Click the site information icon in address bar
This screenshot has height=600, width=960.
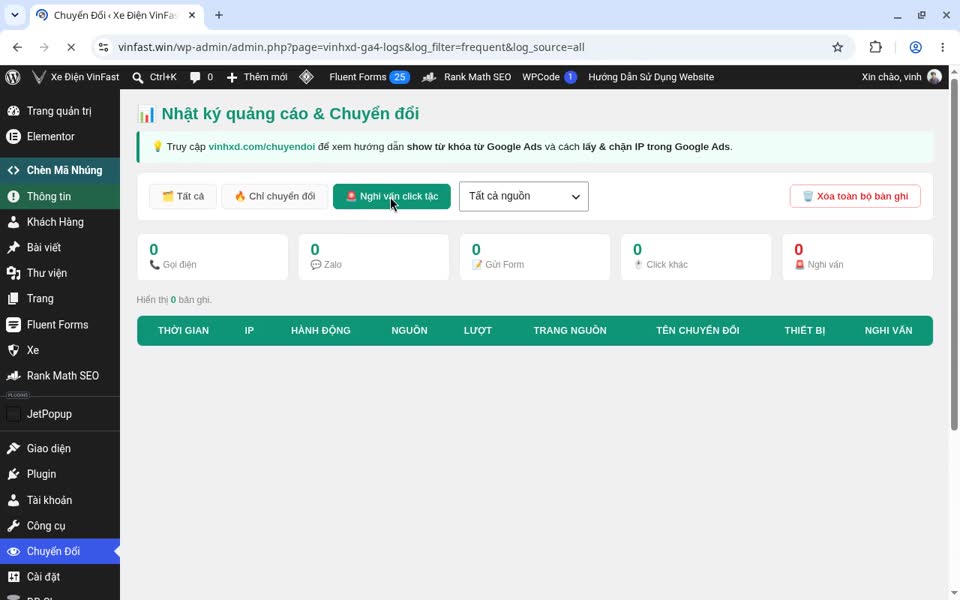pos(103,47)
